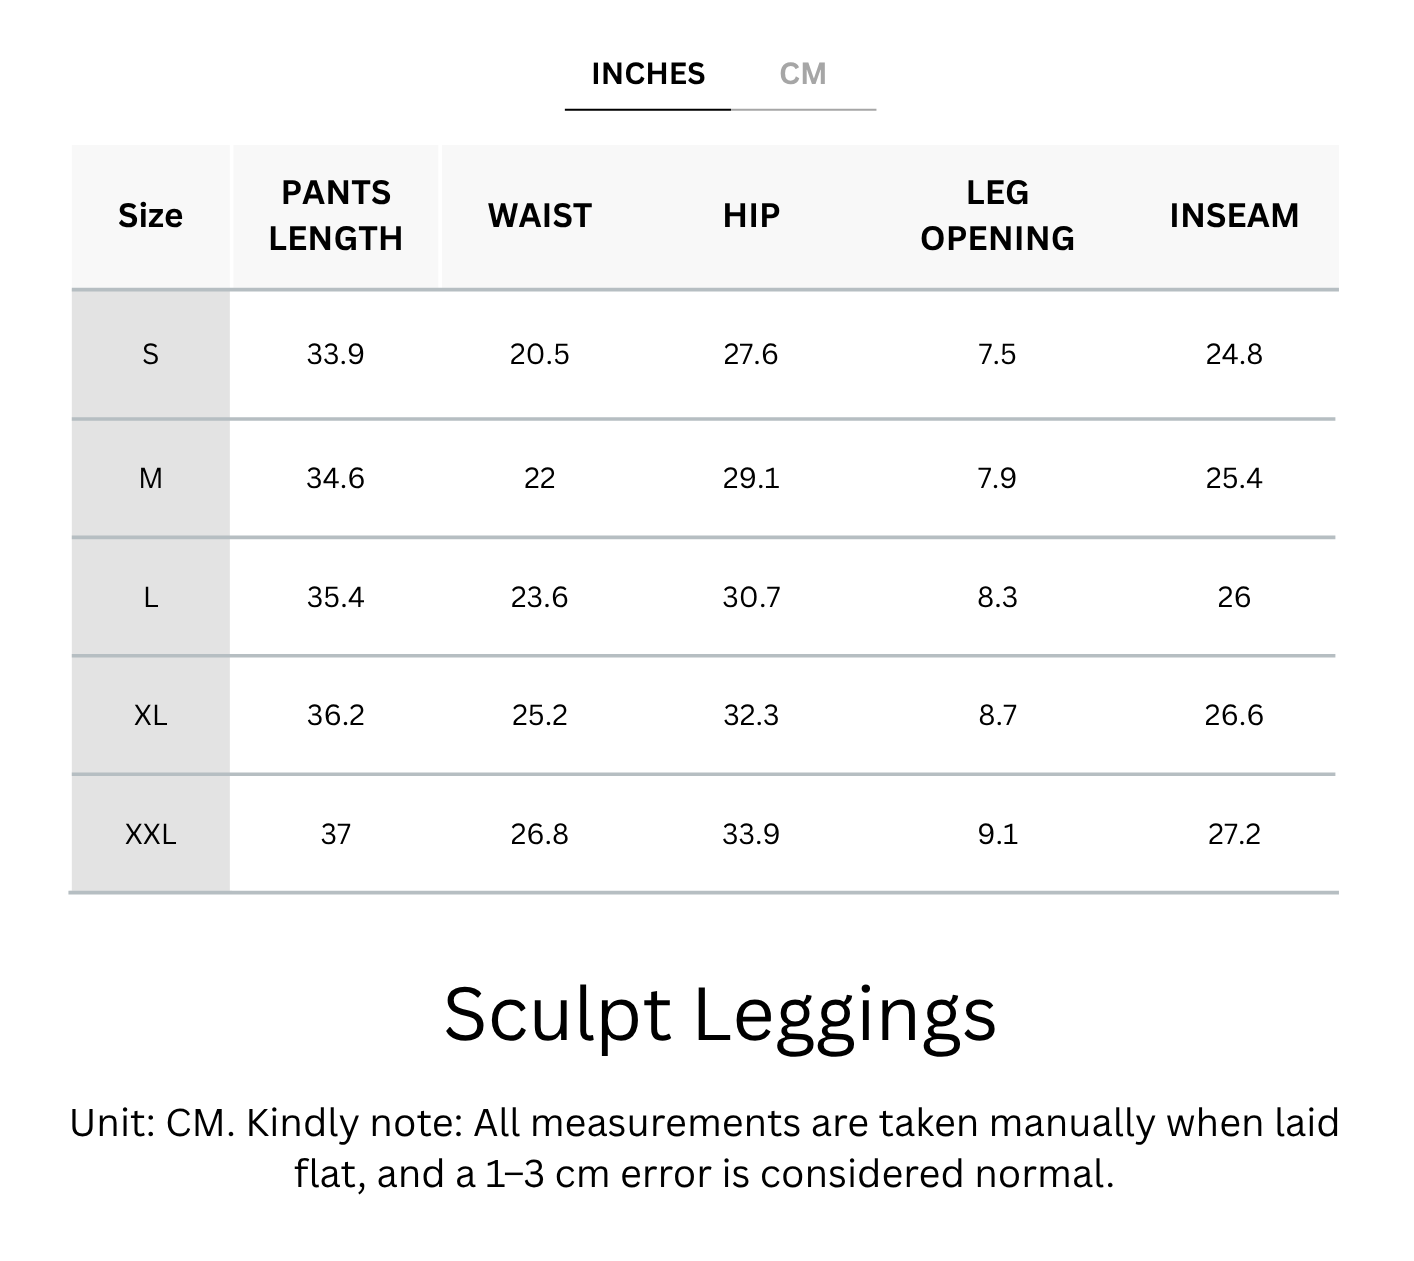Click the pants length value 37 for XXL
The width and height of the screenshot is (1414, 1261).
pos(336,834)
